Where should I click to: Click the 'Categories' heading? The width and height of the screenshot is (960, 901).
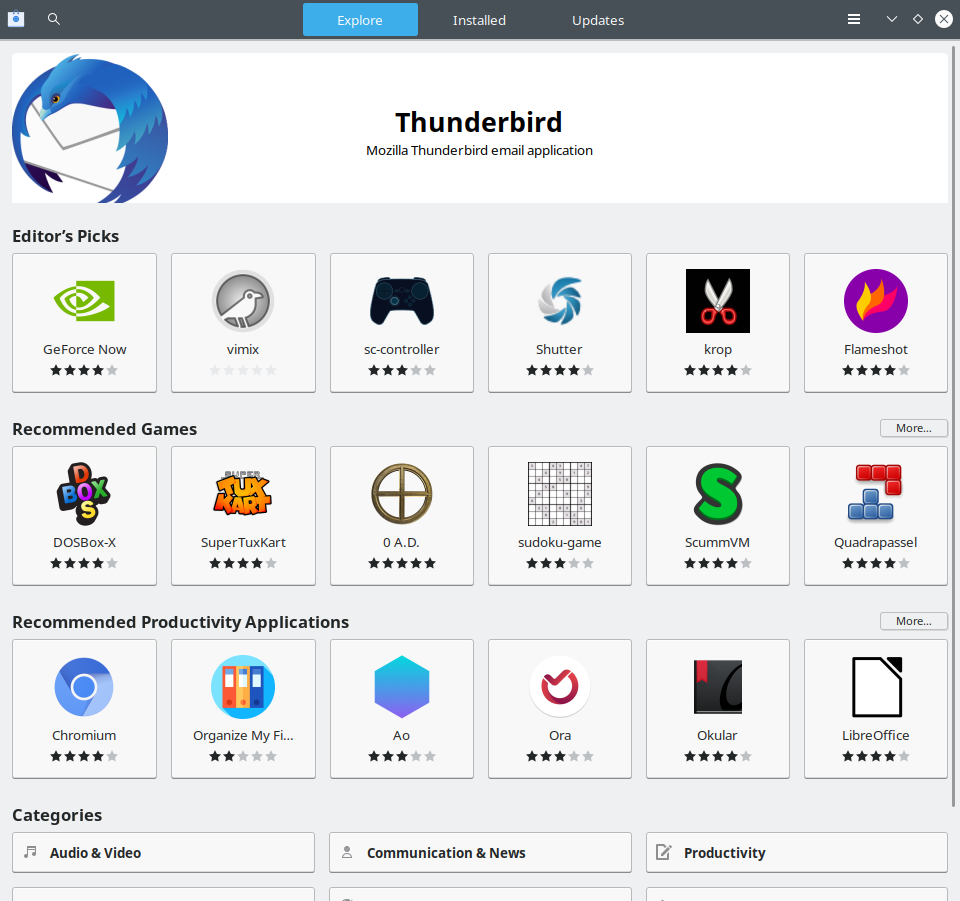coord(57,815)
